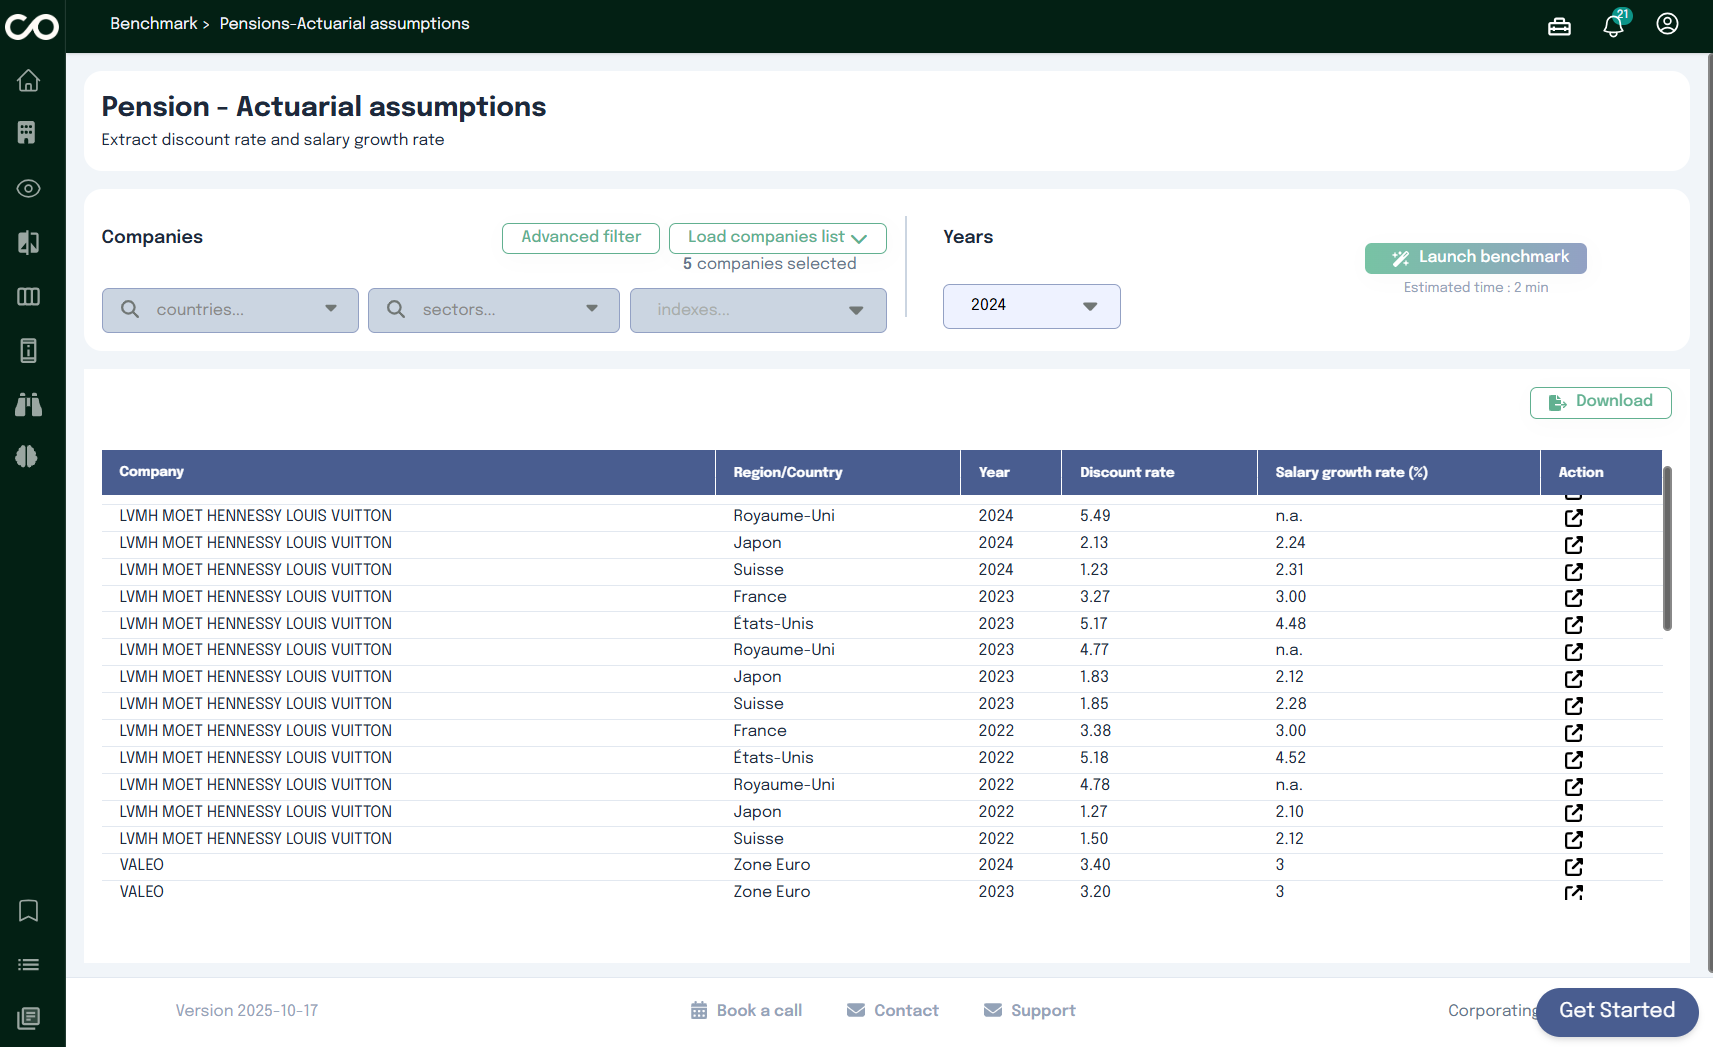Click the home icon in sidebar
Image resolution: width=1713 pixels, height=1047 pixels.
28,80
